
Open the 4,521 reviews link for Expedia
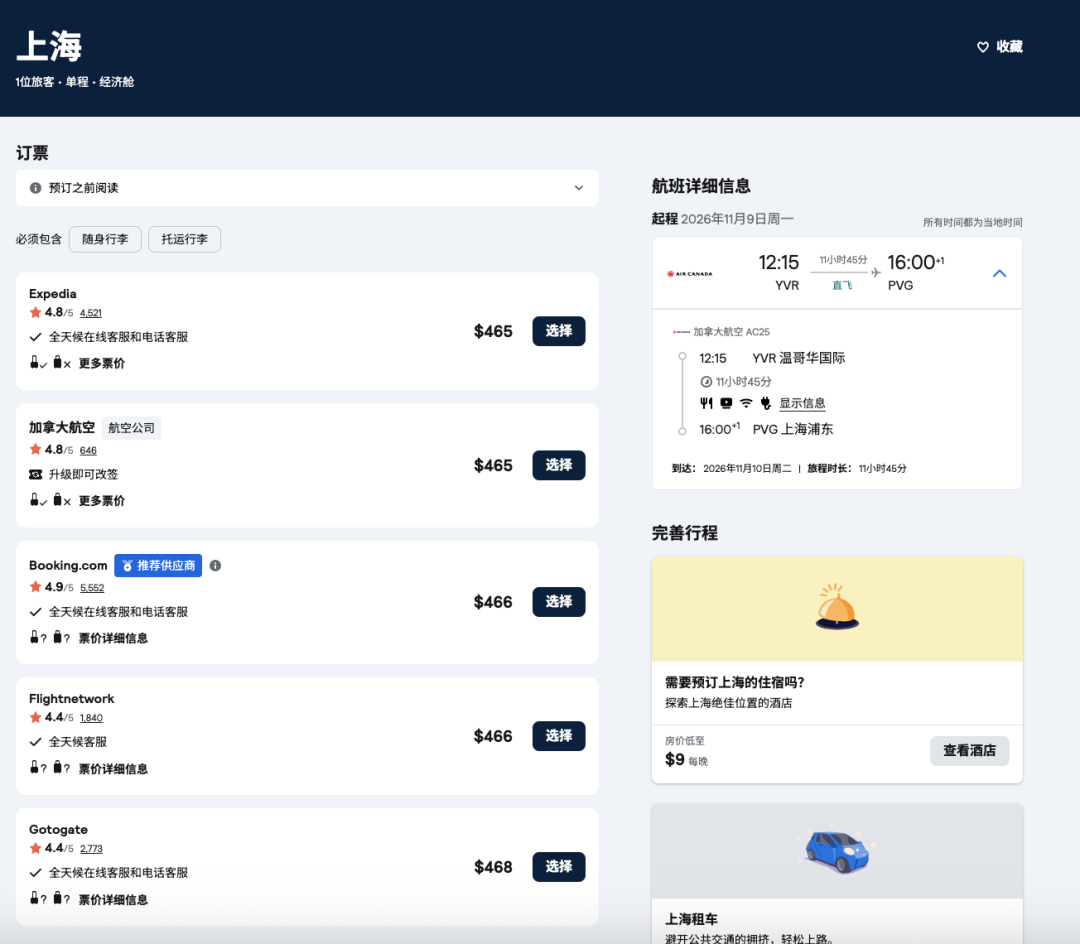(91, 313)
